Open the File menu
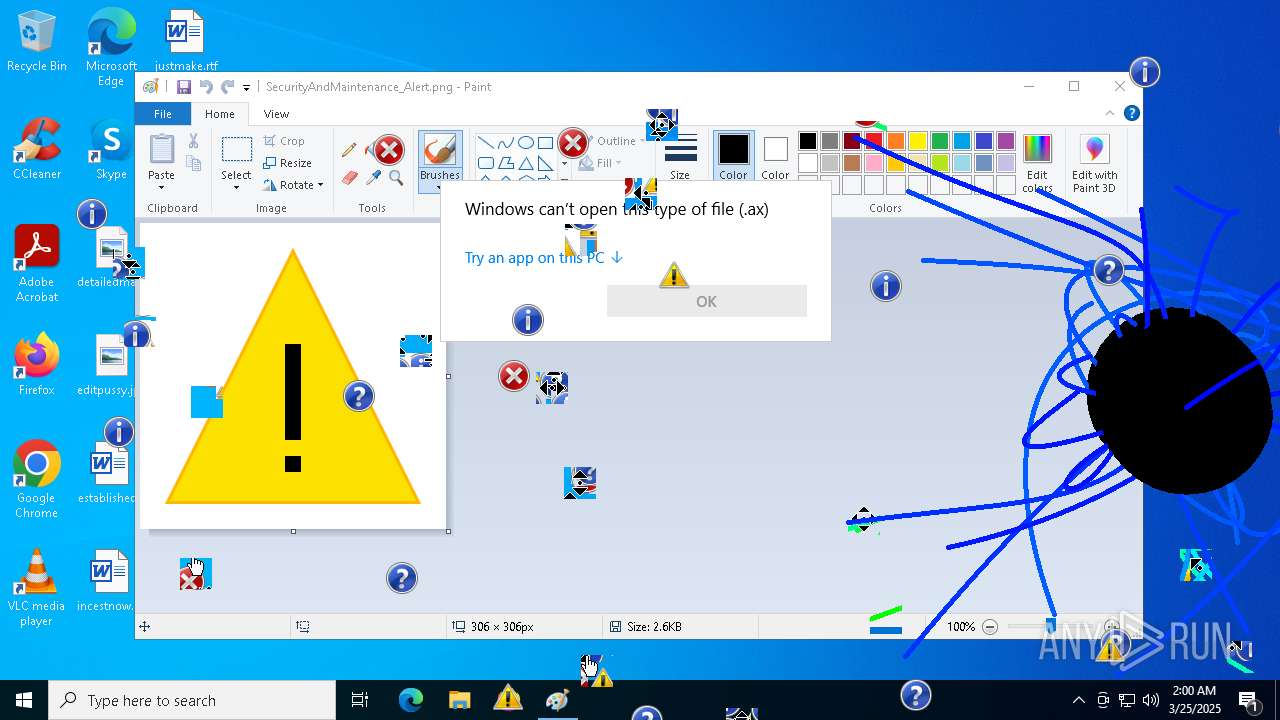The width and height of the screenshot is (1280, 720). [162, 114]
